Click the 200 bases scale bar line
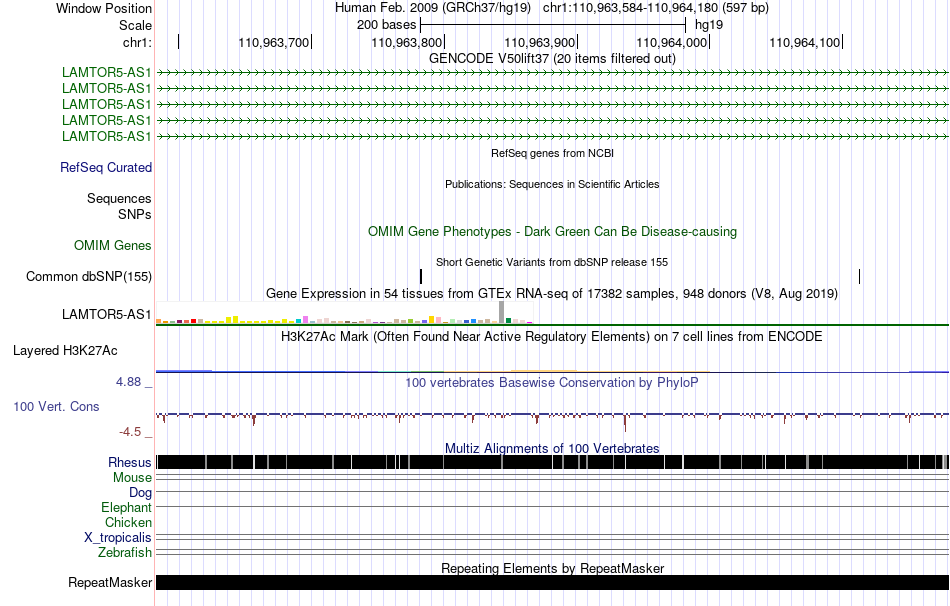Viewport: 950px width, 606px height. click(x=553, y=25)
